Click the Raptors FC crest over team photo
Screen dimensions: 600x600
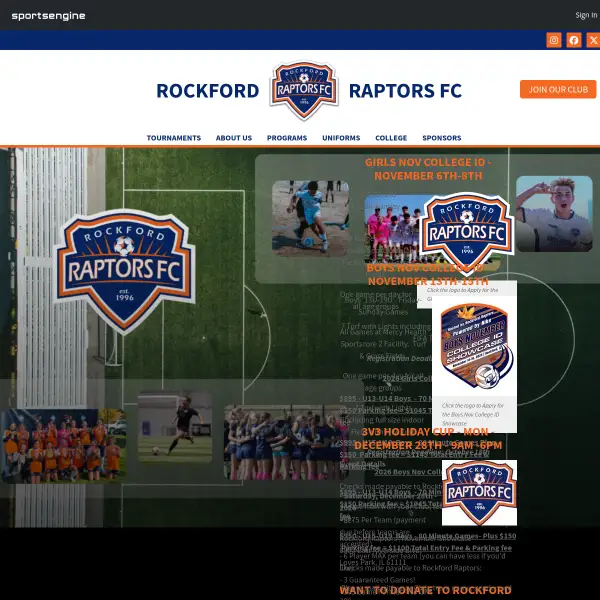tap(466, 233)
